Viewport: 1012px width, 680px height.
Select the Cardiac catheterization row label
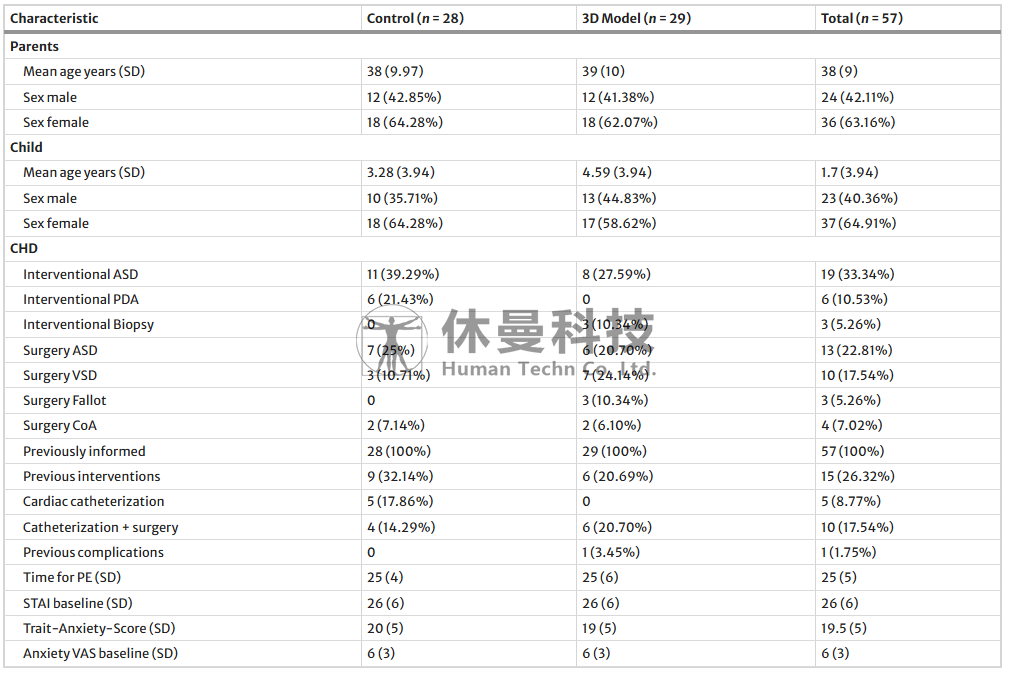94,501
